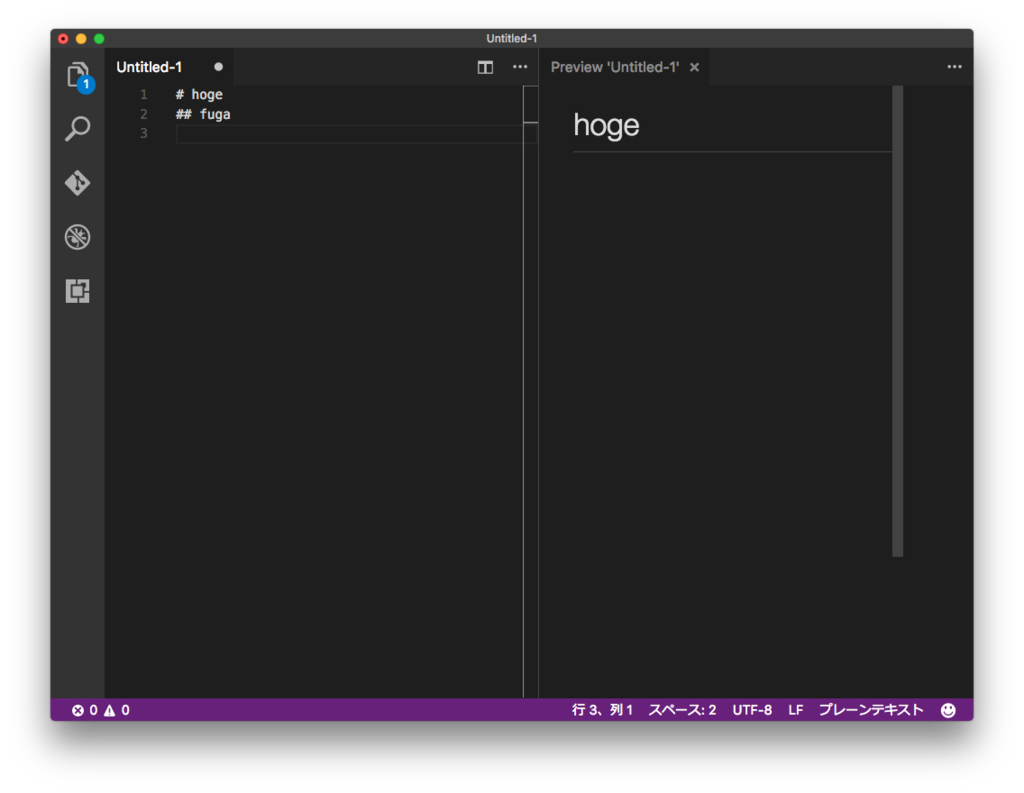The image size is (1024, 793).
Task: Open more actions in Untitled-1 editor group
Action: pos(520,67)
